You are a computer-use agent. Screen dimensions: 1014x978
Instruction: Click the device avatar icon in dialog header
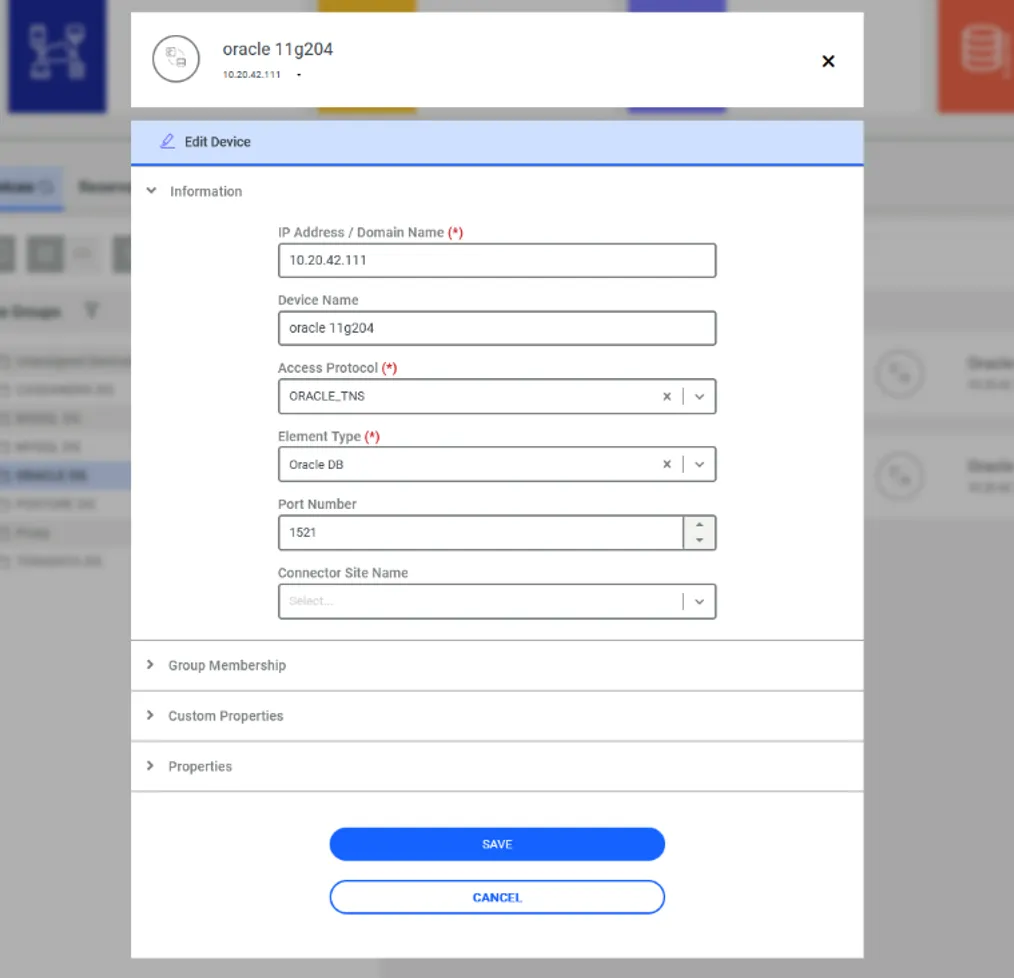176,59
